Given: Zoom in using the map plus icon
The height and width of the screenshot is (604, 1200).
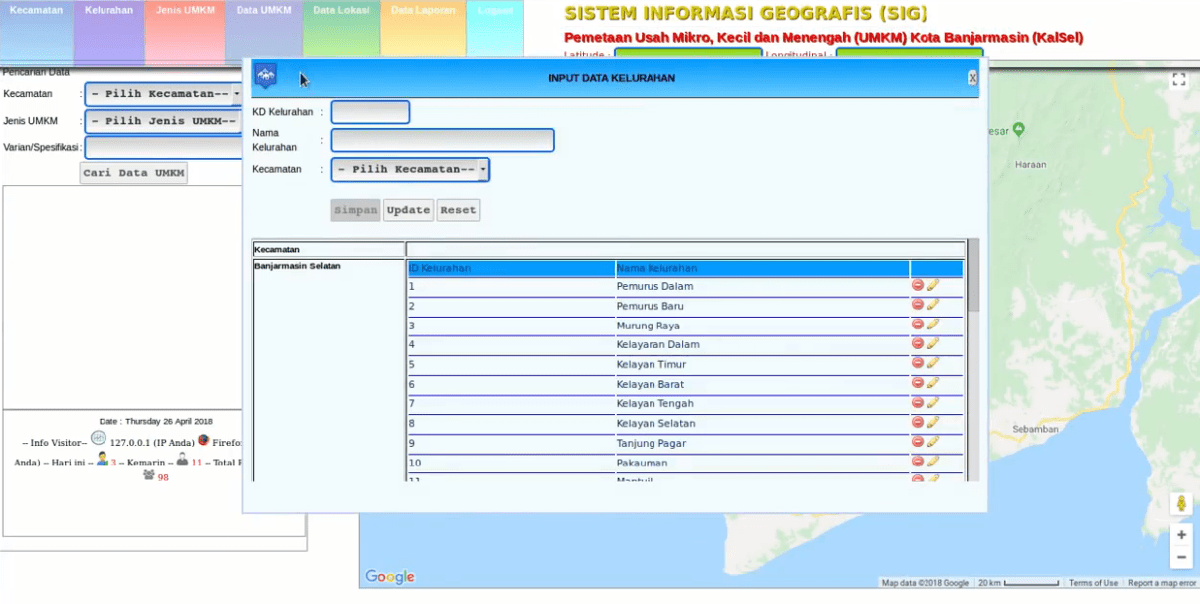Looking at the screenshot, I should (x=1180, y=534).
